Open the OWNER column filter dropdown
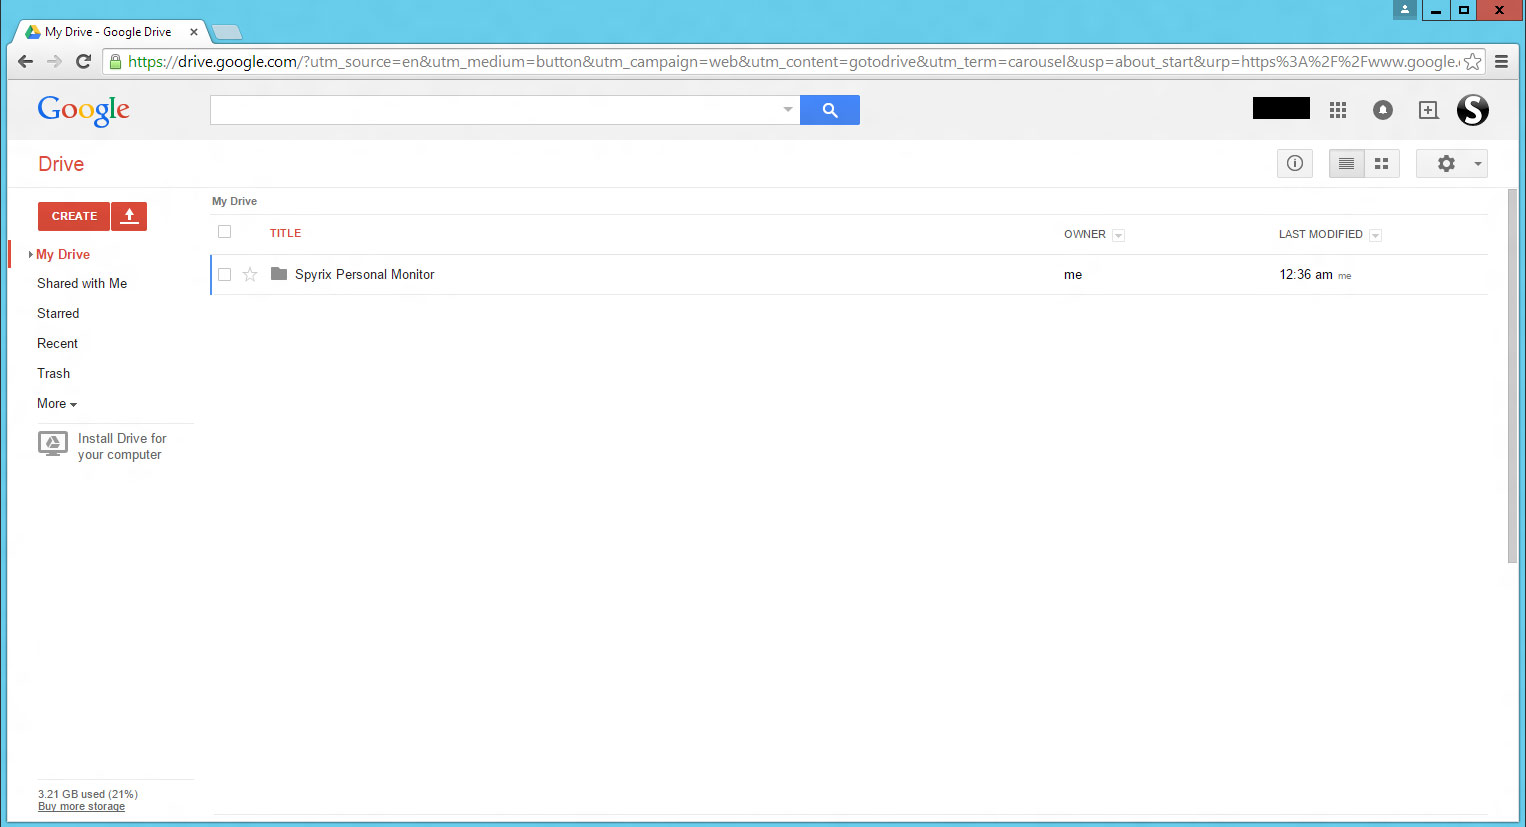This screenshot has width=1526, height=827. tap(1118, 235)
